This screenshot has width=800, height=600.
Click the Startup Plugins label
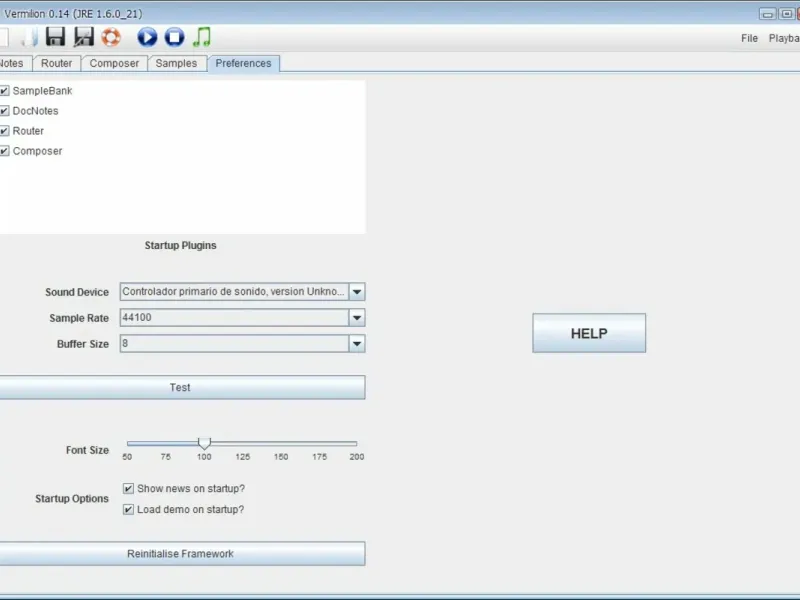point(181,245)
